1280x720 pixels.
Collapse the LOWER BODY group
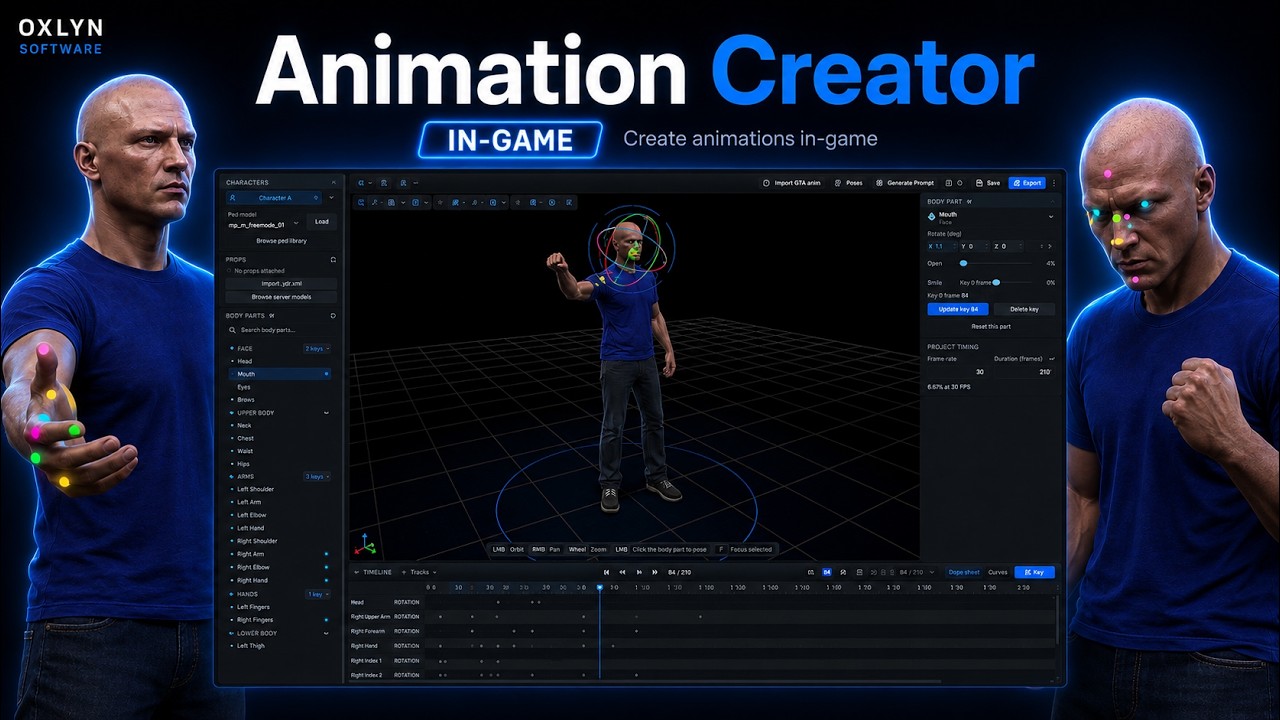(x=326, y=633)
